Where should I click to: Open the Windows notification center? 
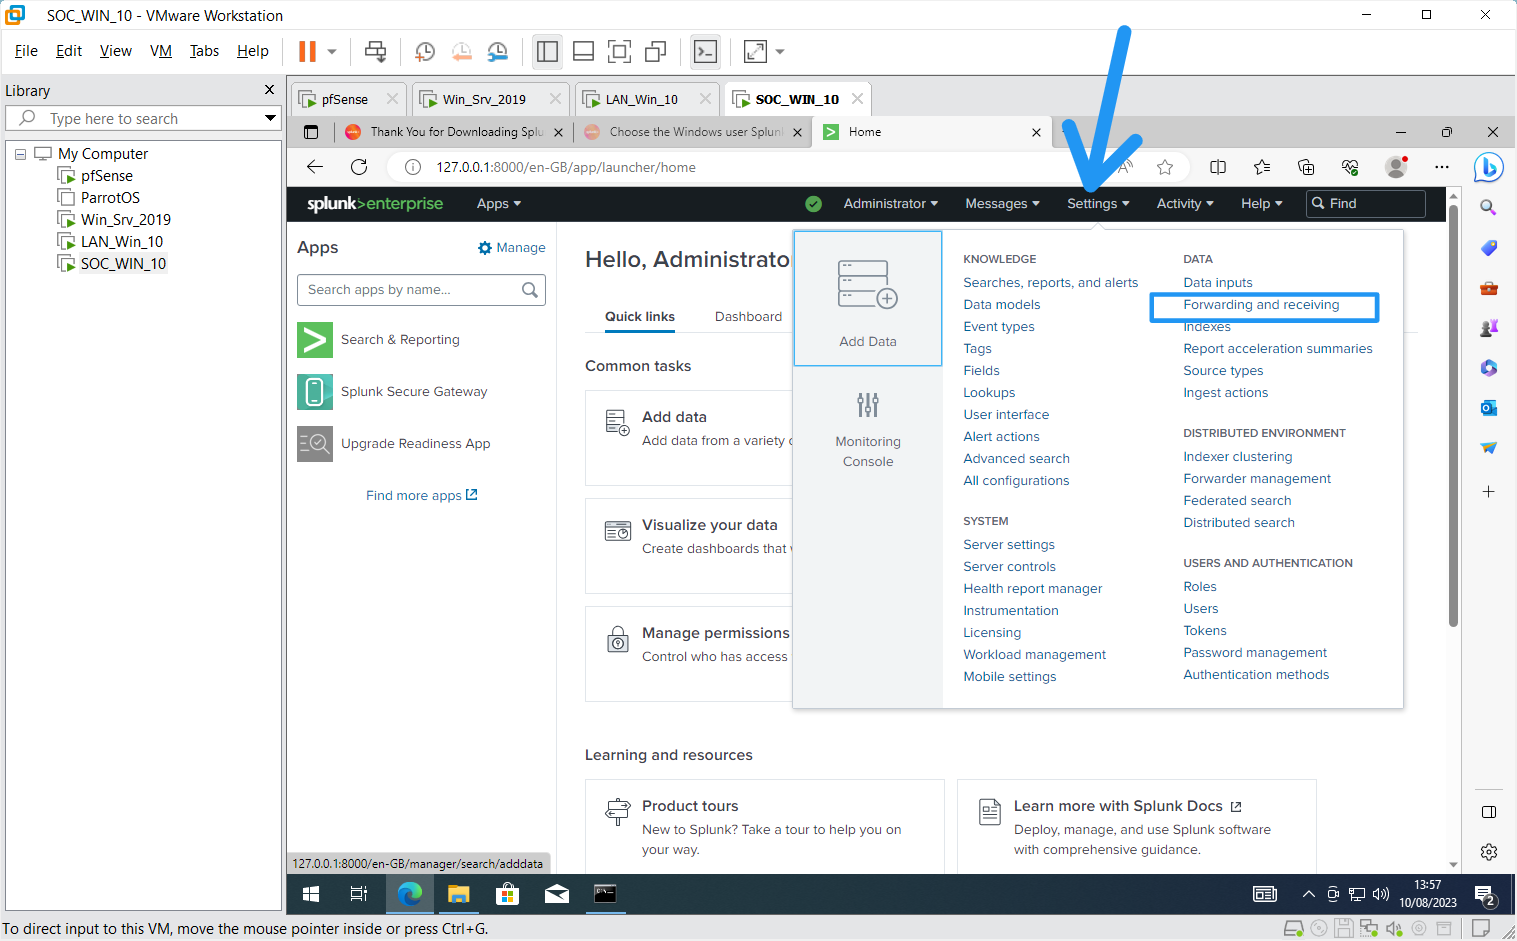pos(1485,894)
